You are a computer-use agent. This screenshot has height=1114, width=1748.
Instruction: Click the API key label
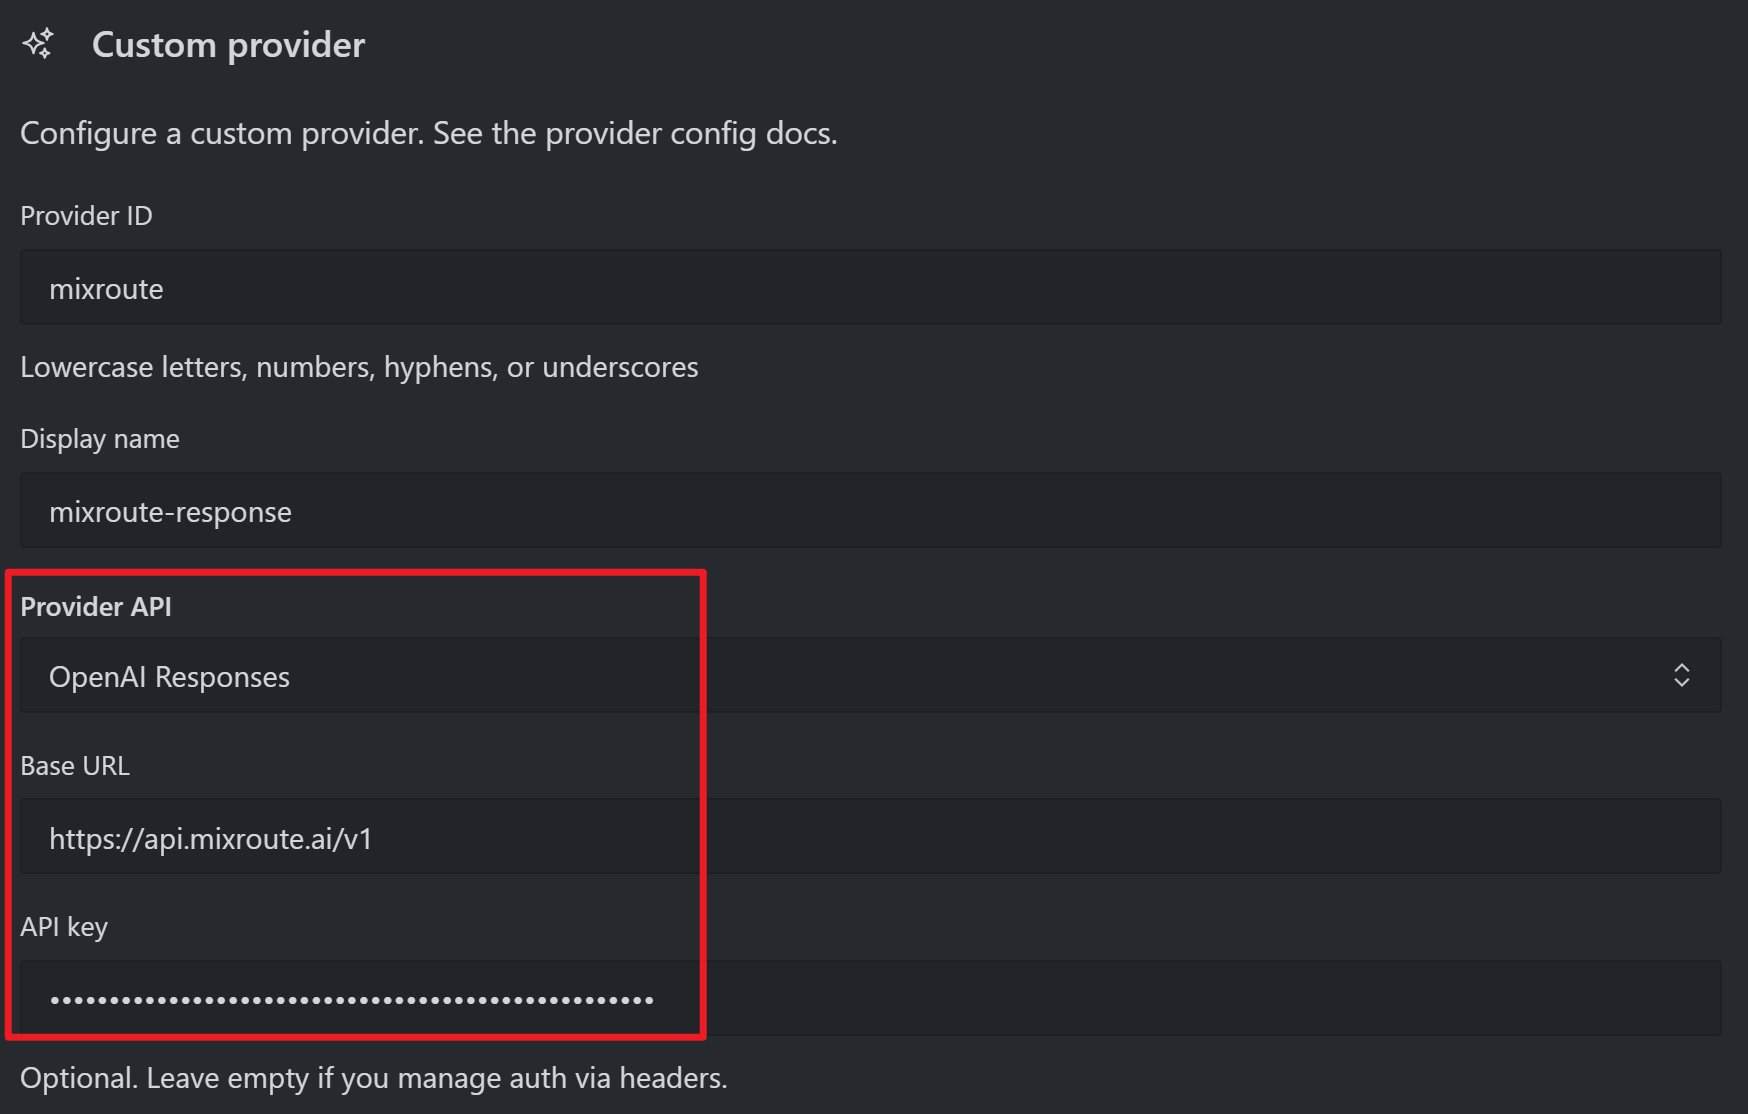pos(64,927)
